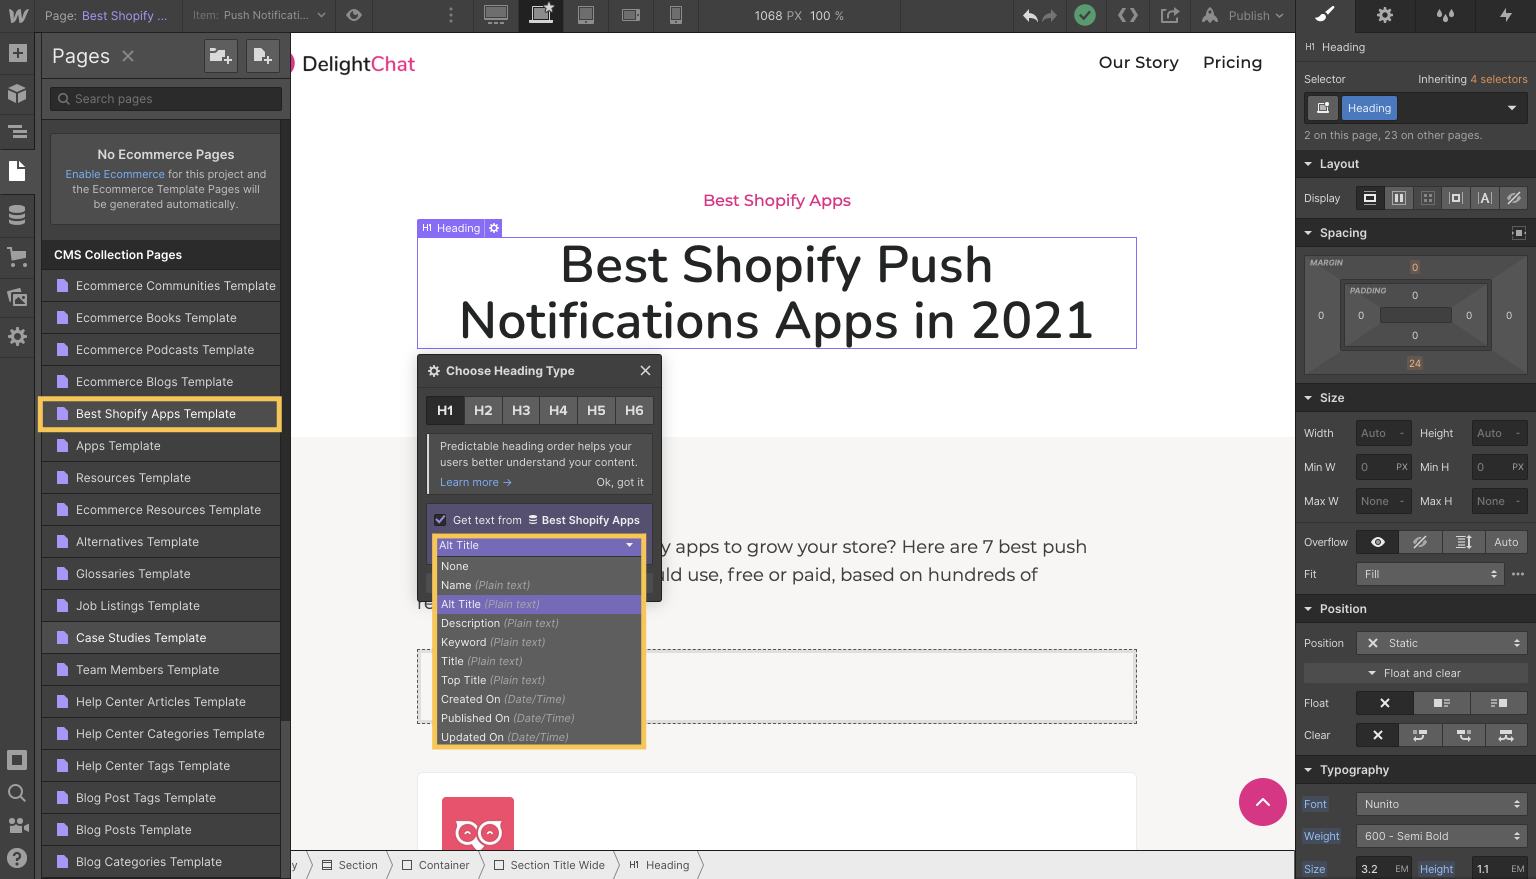Image resolution: width=1536 pixels, height=879 pixels.
Task: Open the Search magnifier in left sidebar
Action: 17,794
